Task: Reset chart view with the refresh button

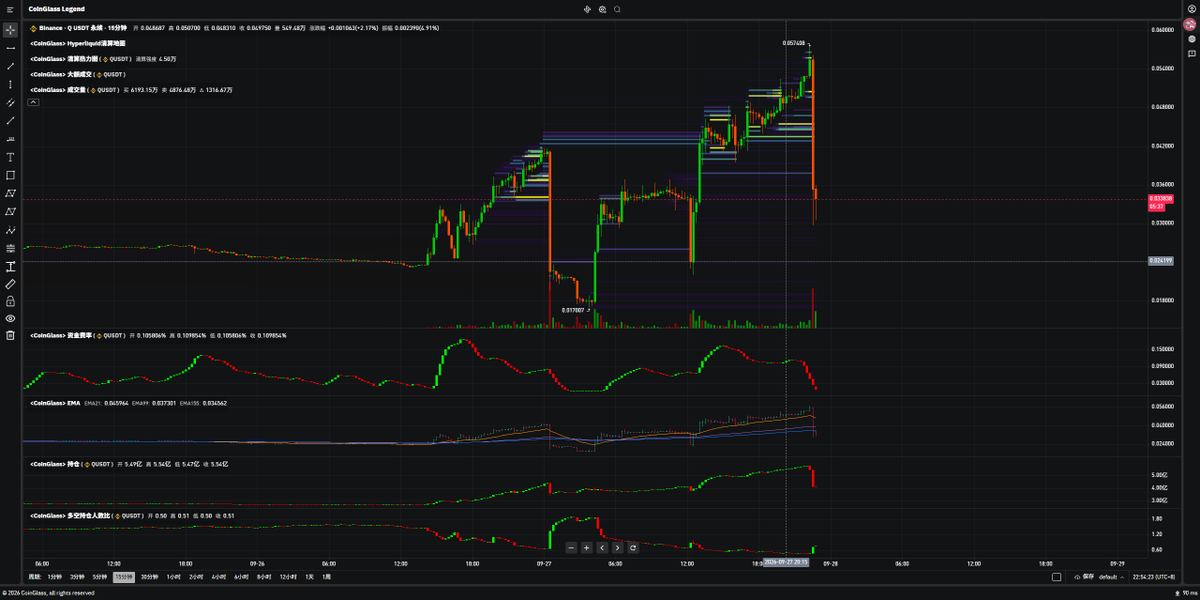Action: tap(633, 547)
